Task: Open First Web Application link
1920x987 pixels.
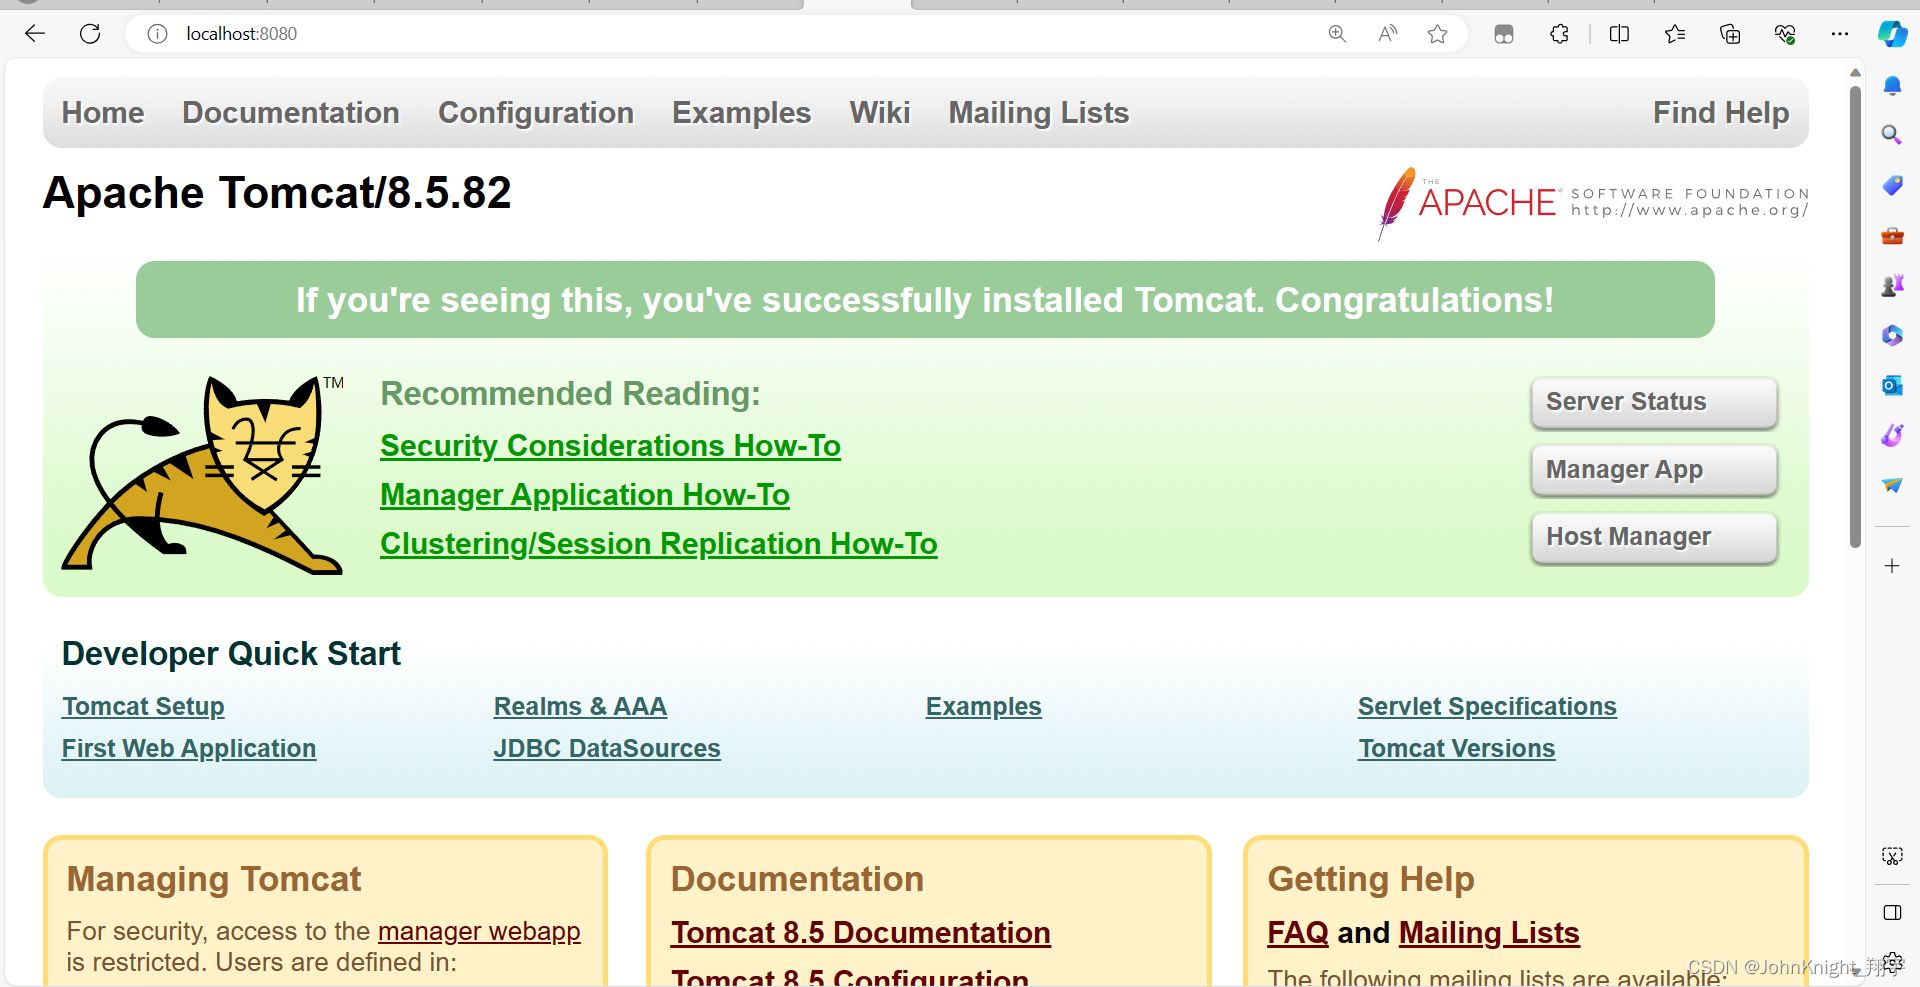Action: tap(189, 749)
